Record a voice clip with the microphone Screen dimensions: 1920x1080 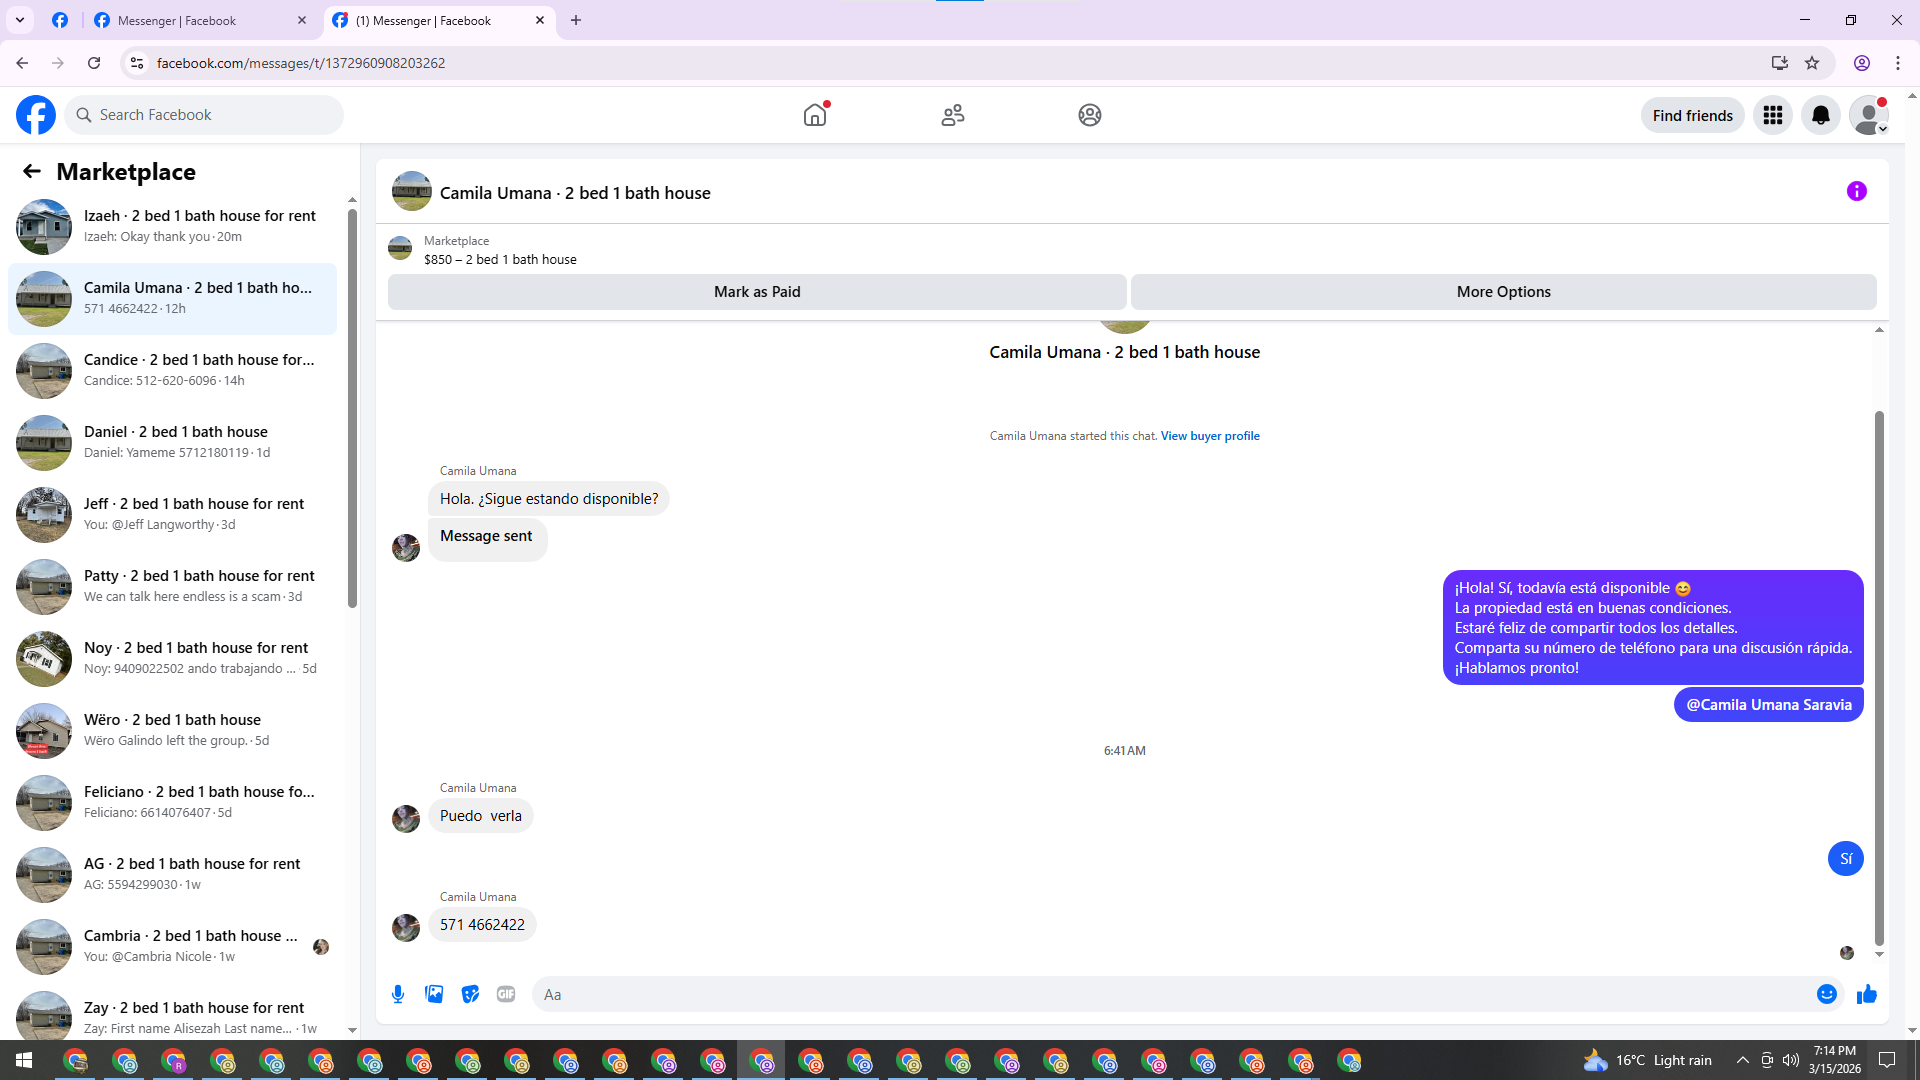click(398, 994)
